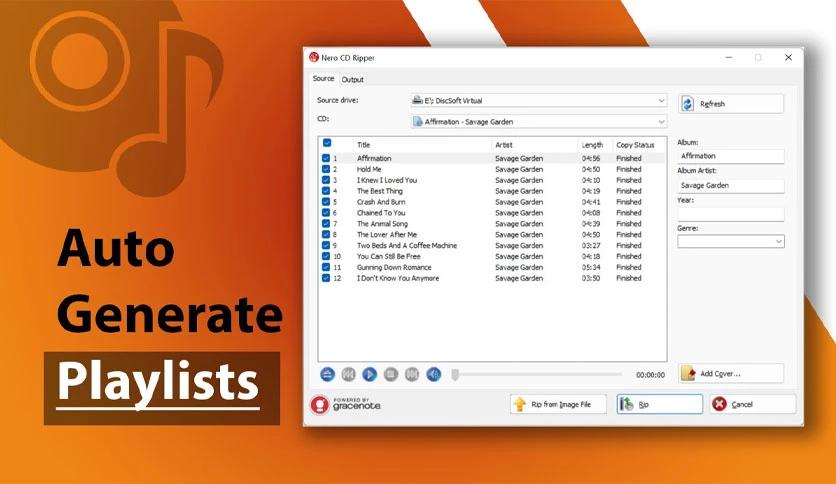Expand the Genre dropdown
The height and width of the screenshot is (484, 836).
tap(731, 241)
